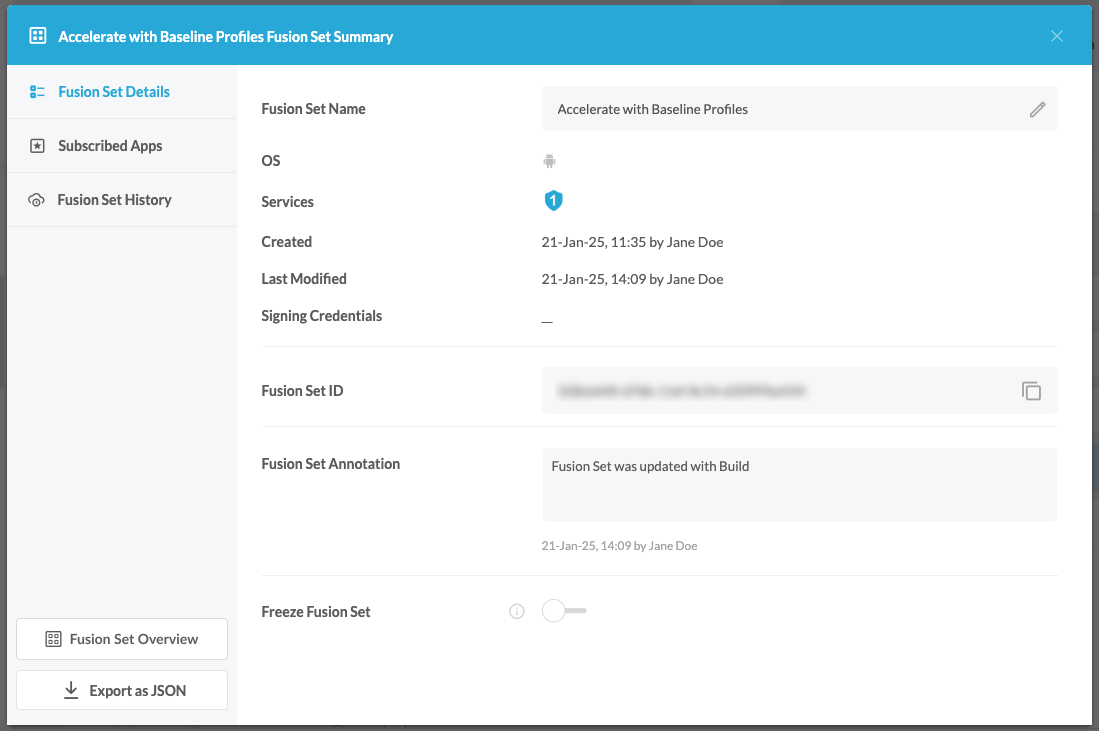Open the Fusion Set History section
The height and width of the screenshot is (731, 1099).
point(113,199)
